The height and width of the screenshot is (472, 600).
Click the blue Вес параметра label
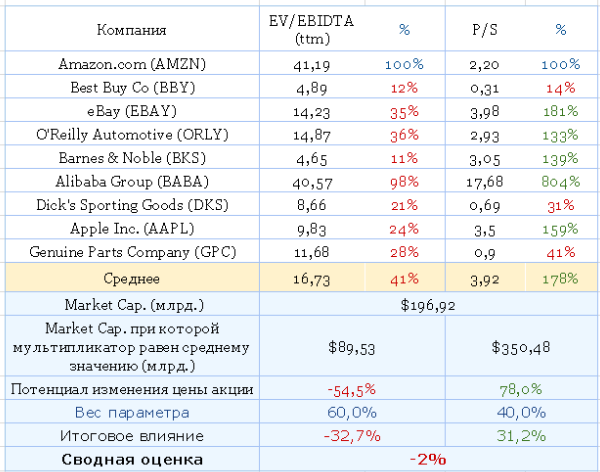[134, 413]
